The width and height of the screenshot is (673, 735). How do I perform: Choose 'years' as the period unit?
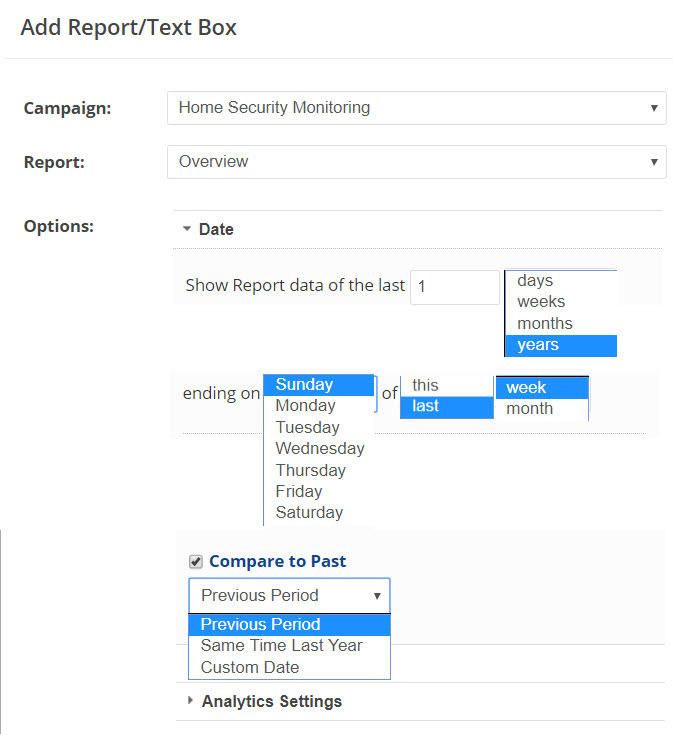coord(538,345)
